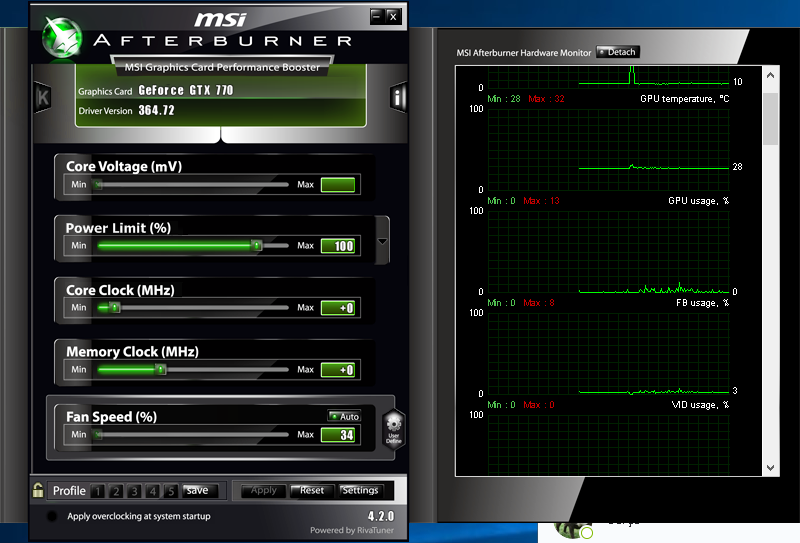Image resolution: width=800 pixels, height=543 pixels.
Task: Click the hardware monitor scrollbar thumb
Action: (x=770, y=119)
